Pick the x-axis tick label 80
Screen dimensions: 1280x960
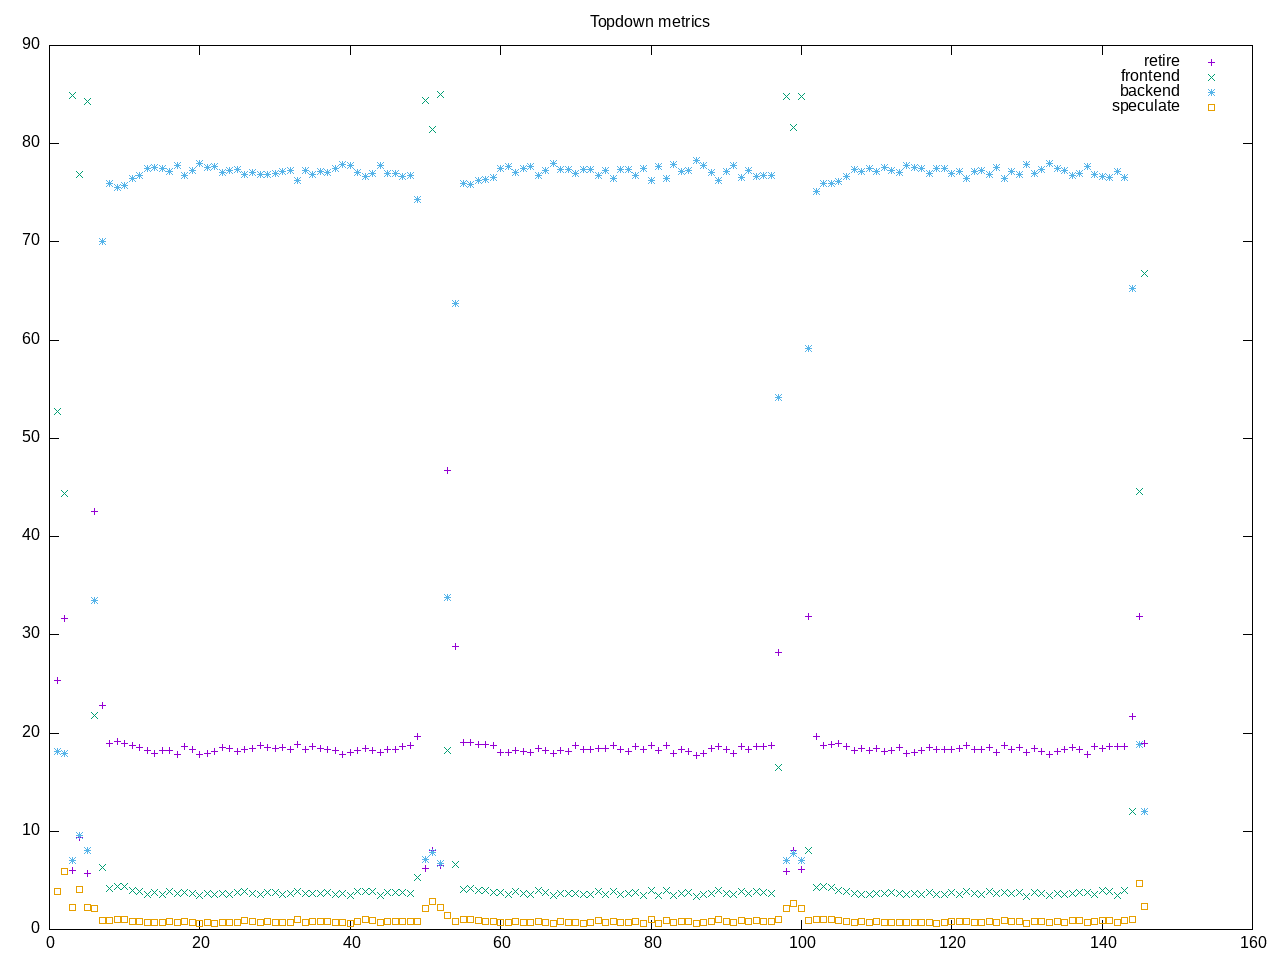pyautogui.click(x=652, y=943)
